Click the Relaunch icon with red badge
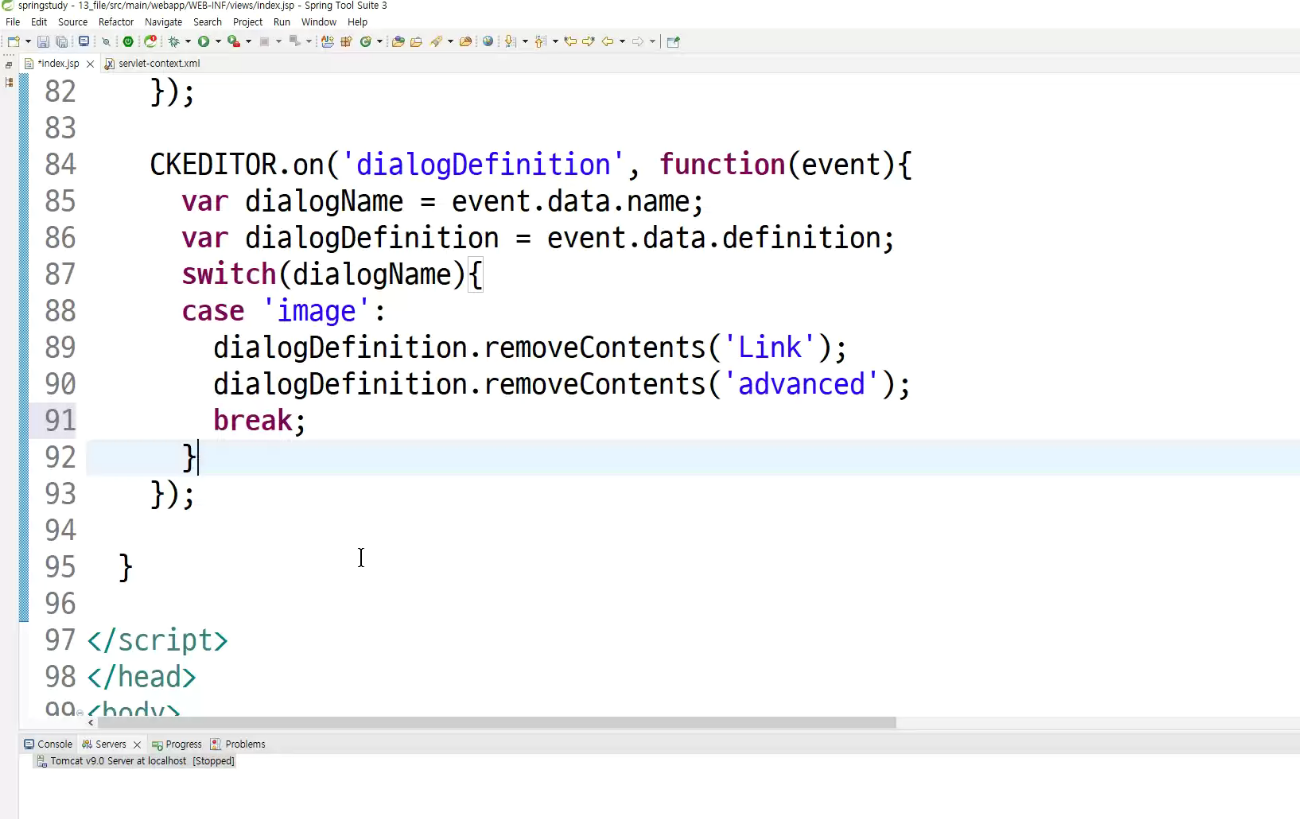This screenshot has width=1300, height=819. click(150, 42)
